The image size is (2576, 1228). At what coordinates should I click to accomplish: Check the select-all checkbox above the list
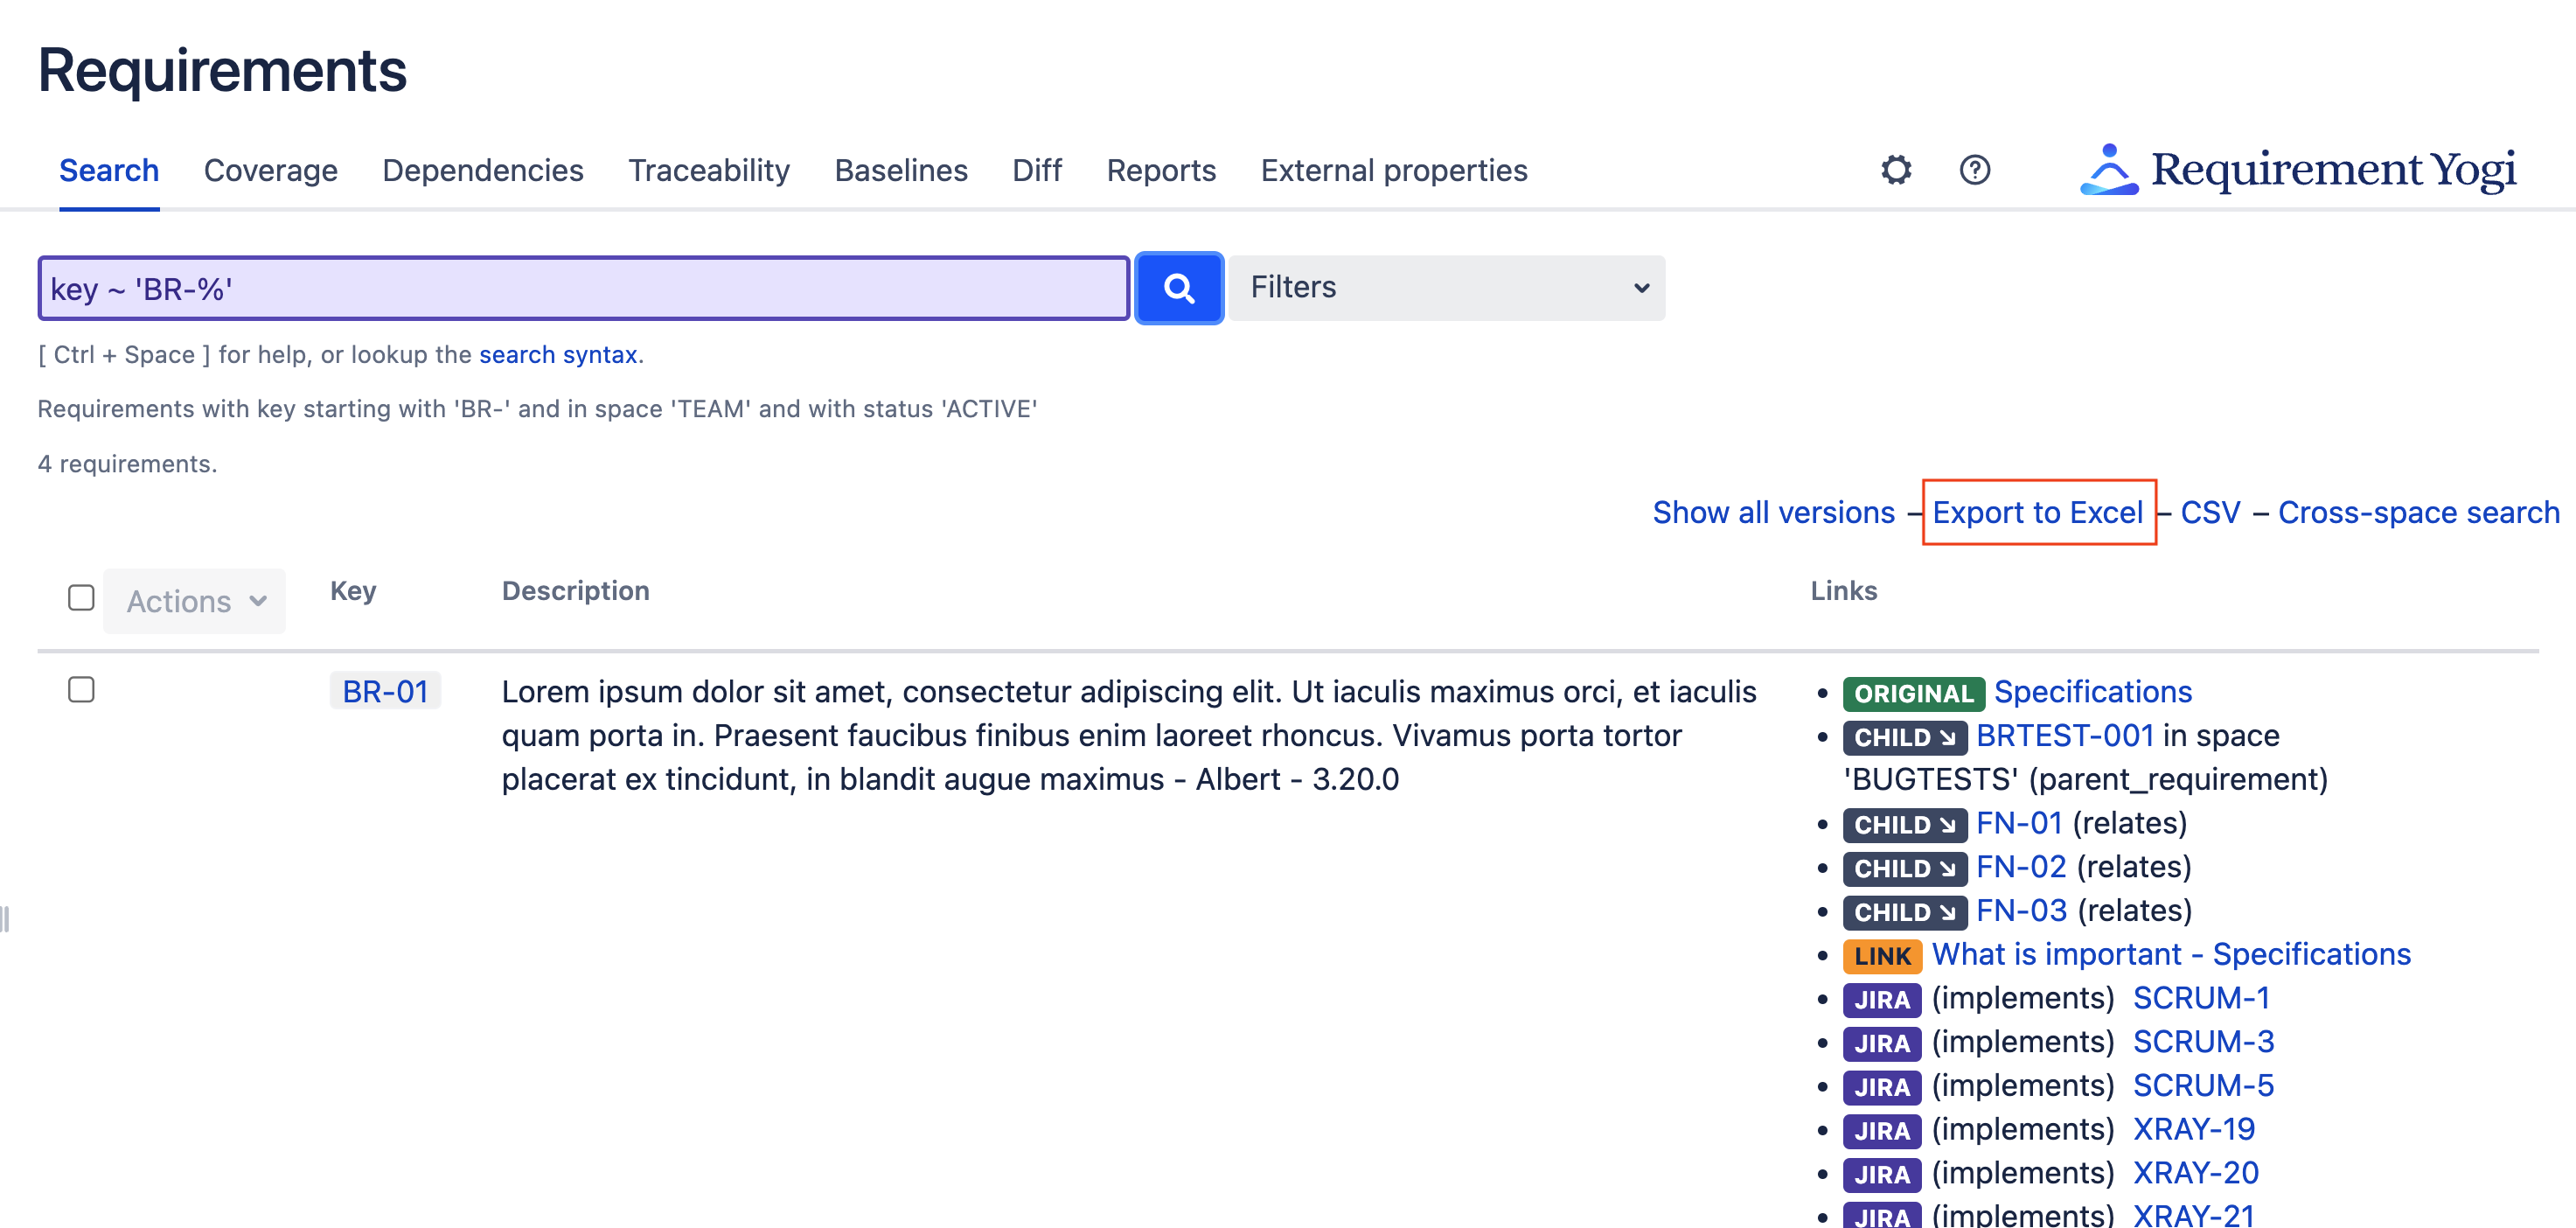pyautogui.click(x=81, y=596)
